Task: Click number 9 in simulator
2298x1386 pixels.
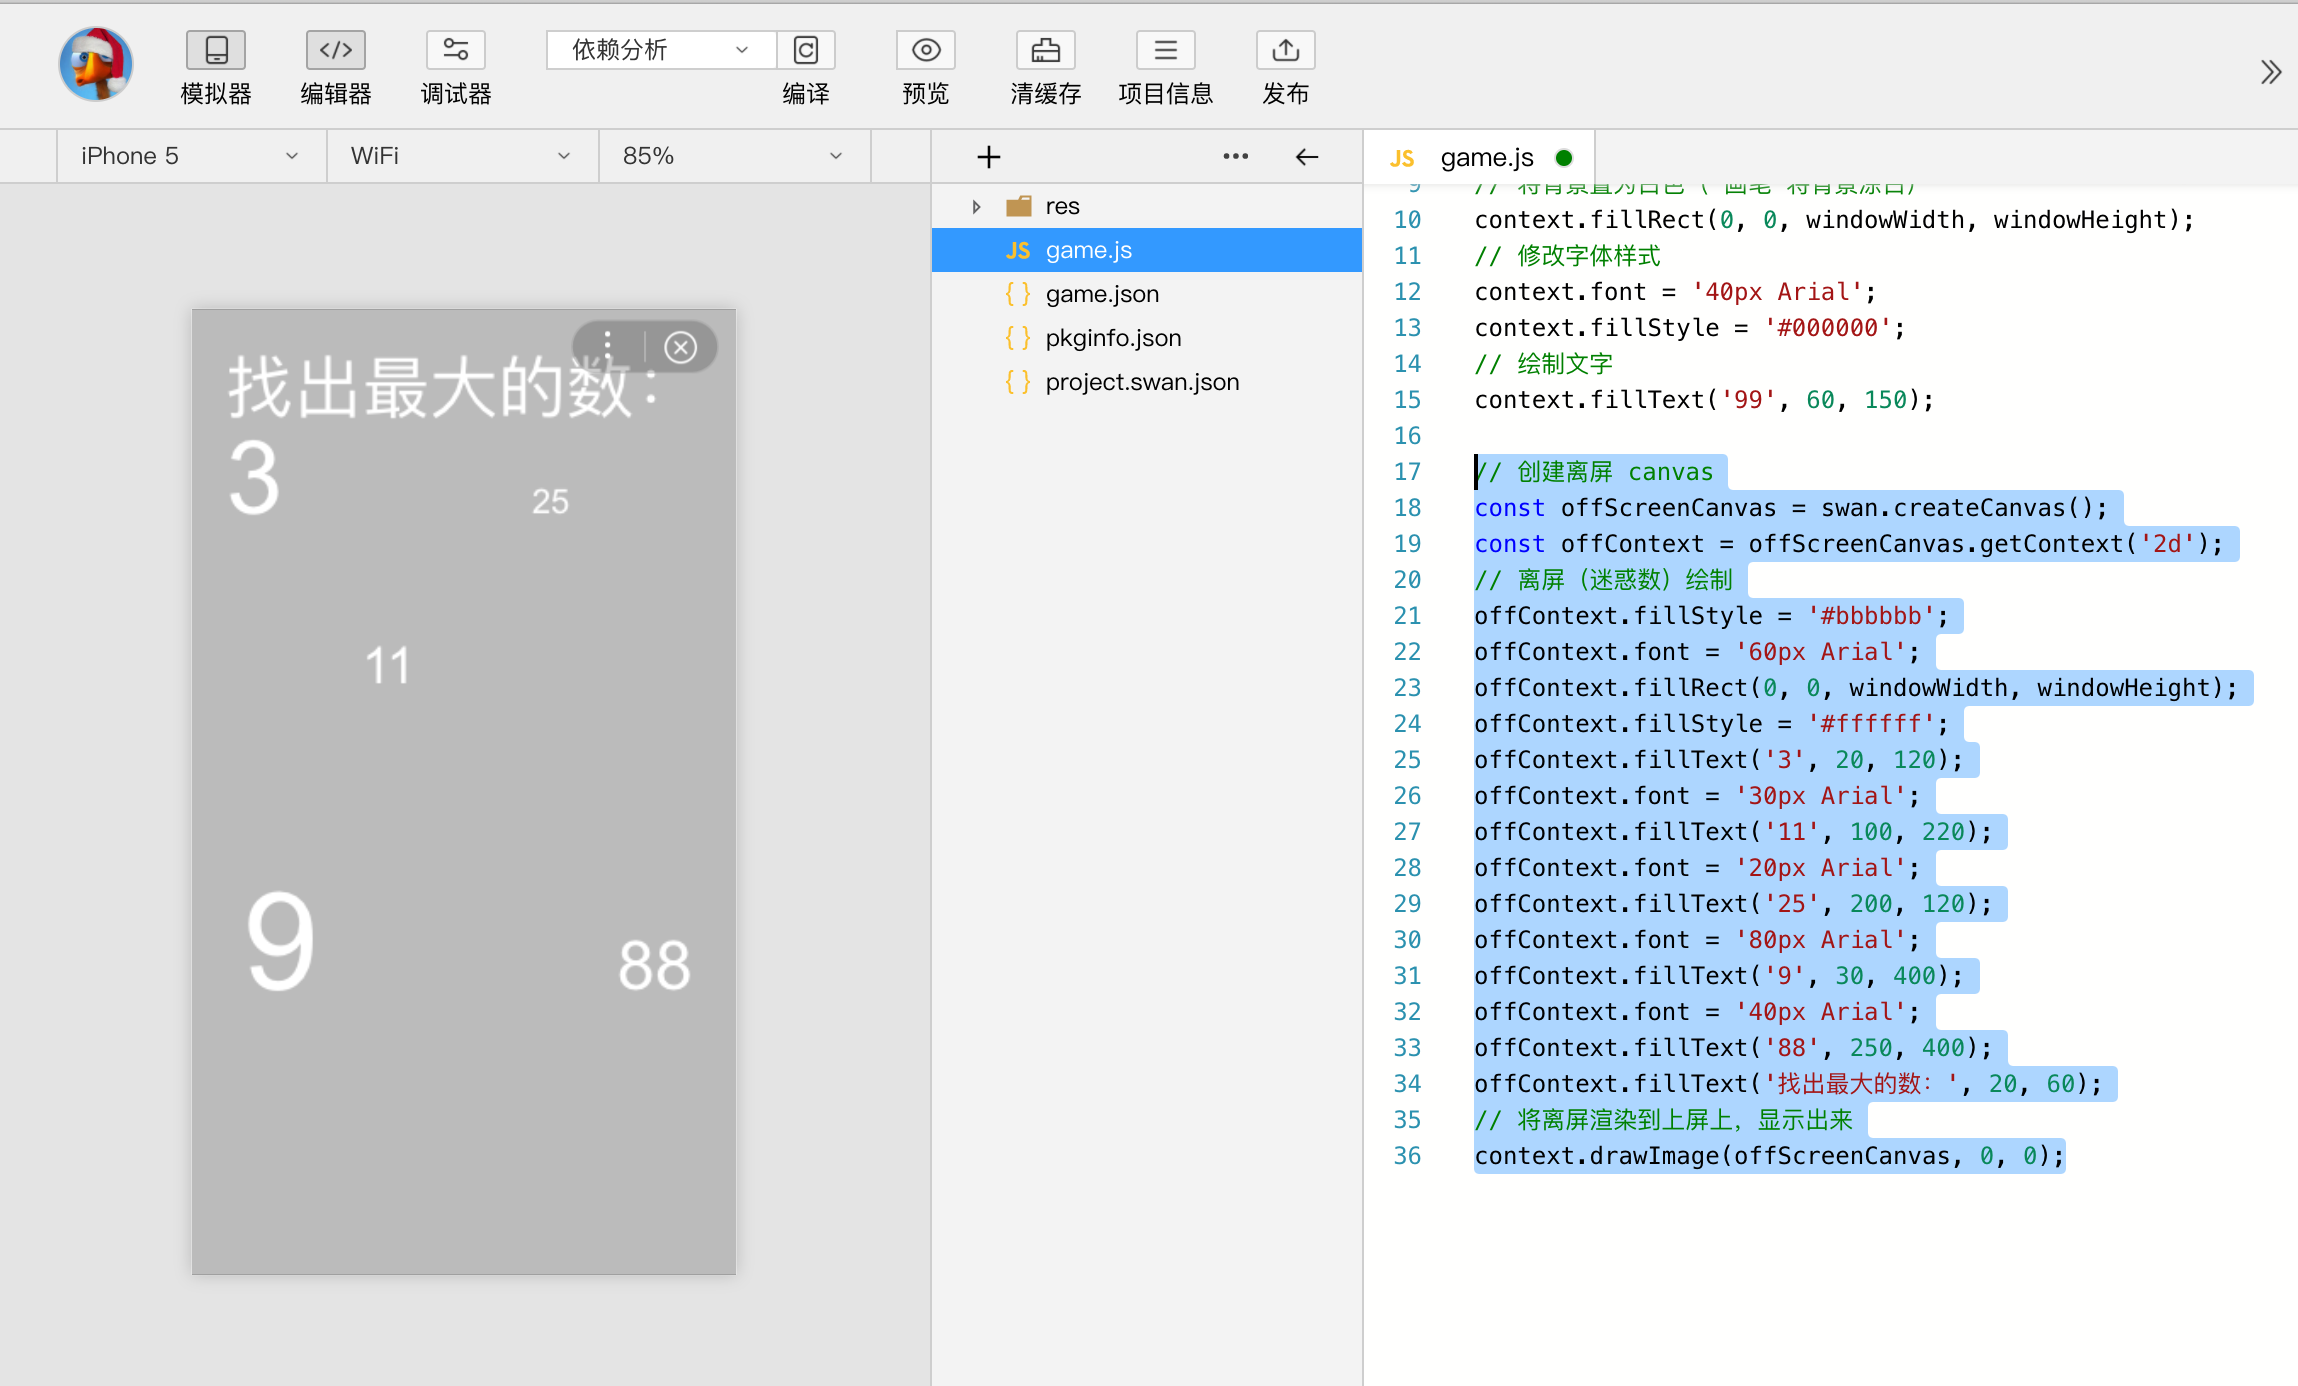Action: [x=280, y=942]
